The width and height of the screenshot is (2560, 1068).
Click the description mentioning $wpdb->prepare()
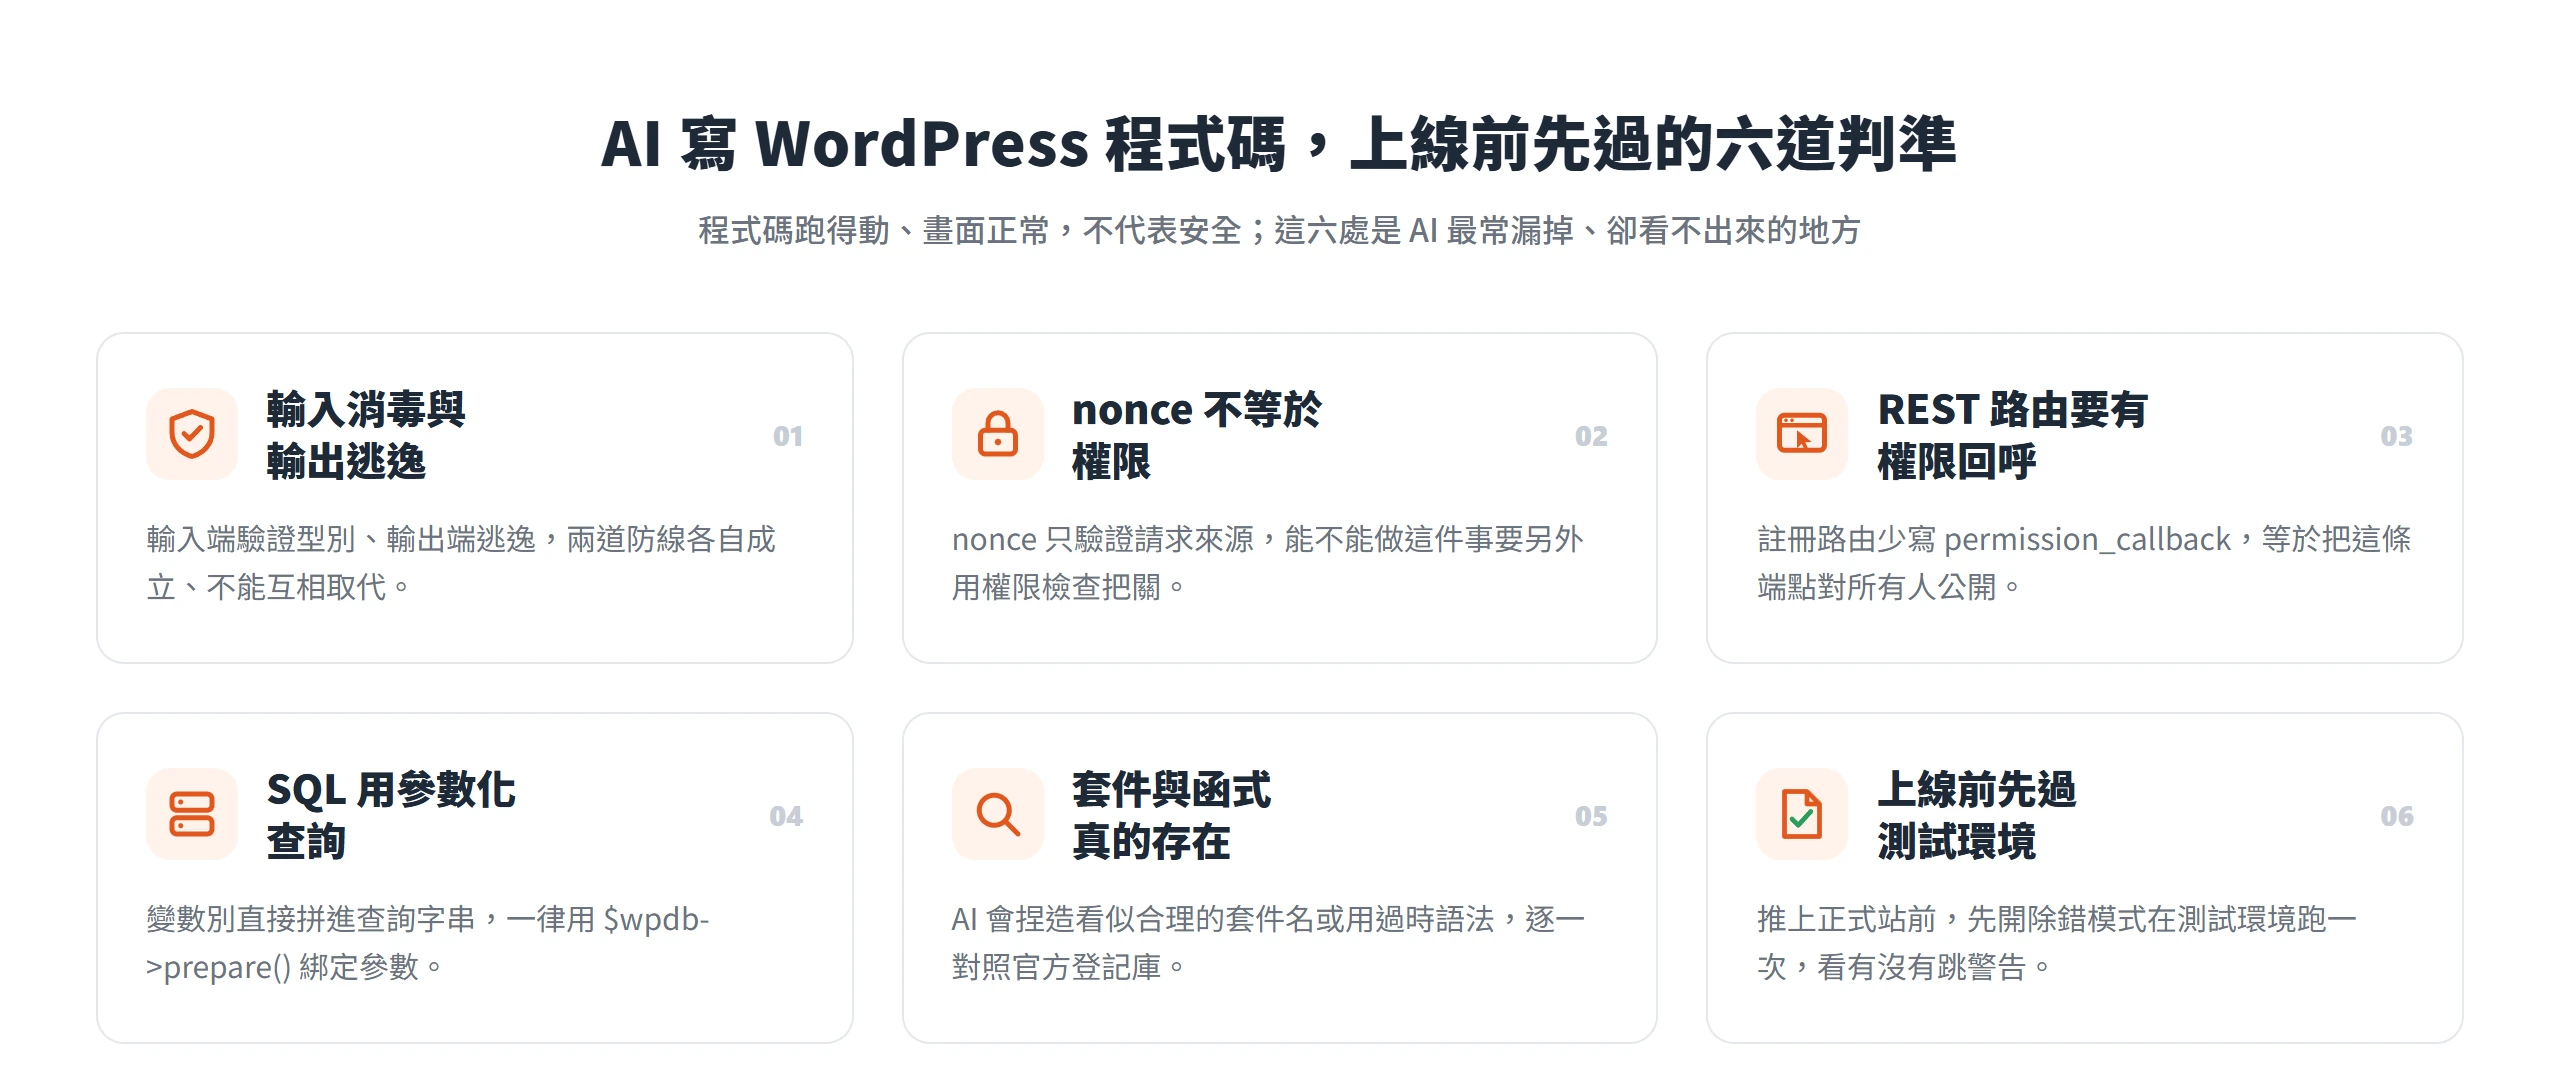coord(428,943)
